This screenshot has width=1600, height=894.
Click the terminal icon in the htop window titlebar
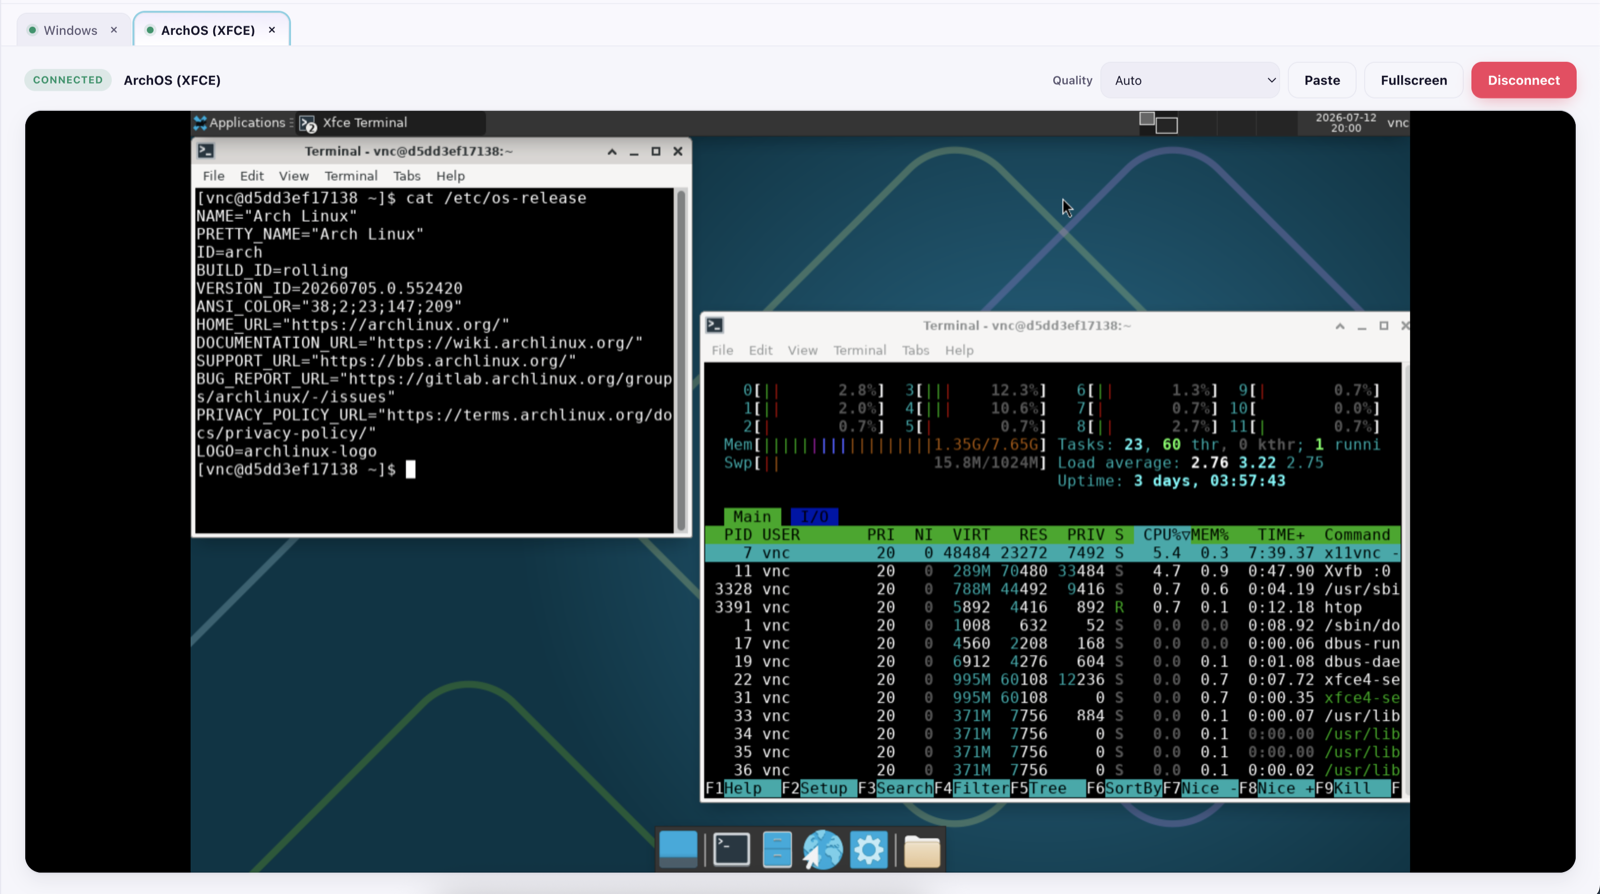(x=715, y=325)
